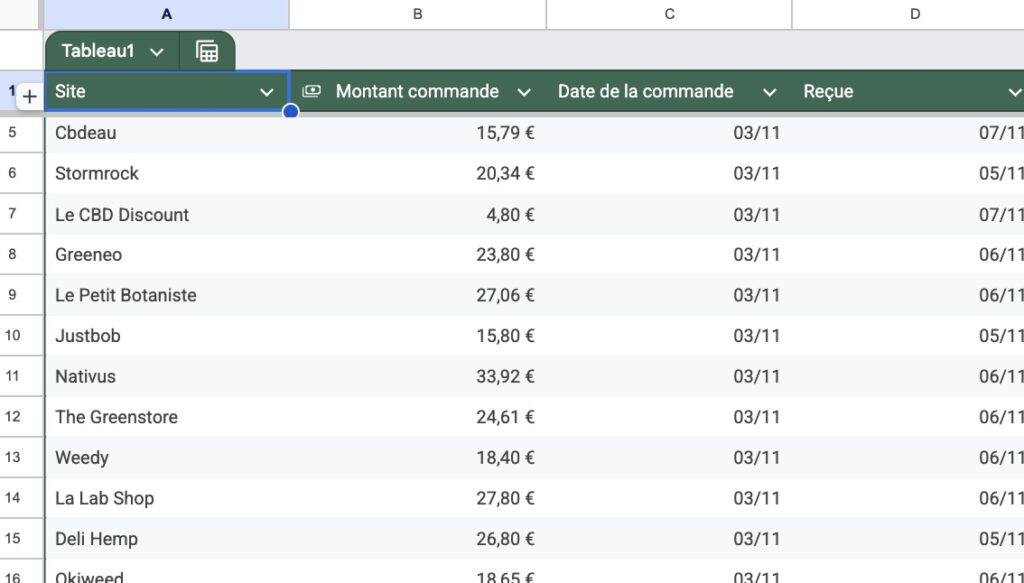
Task: Select column D header
Action: coord(914,14)
